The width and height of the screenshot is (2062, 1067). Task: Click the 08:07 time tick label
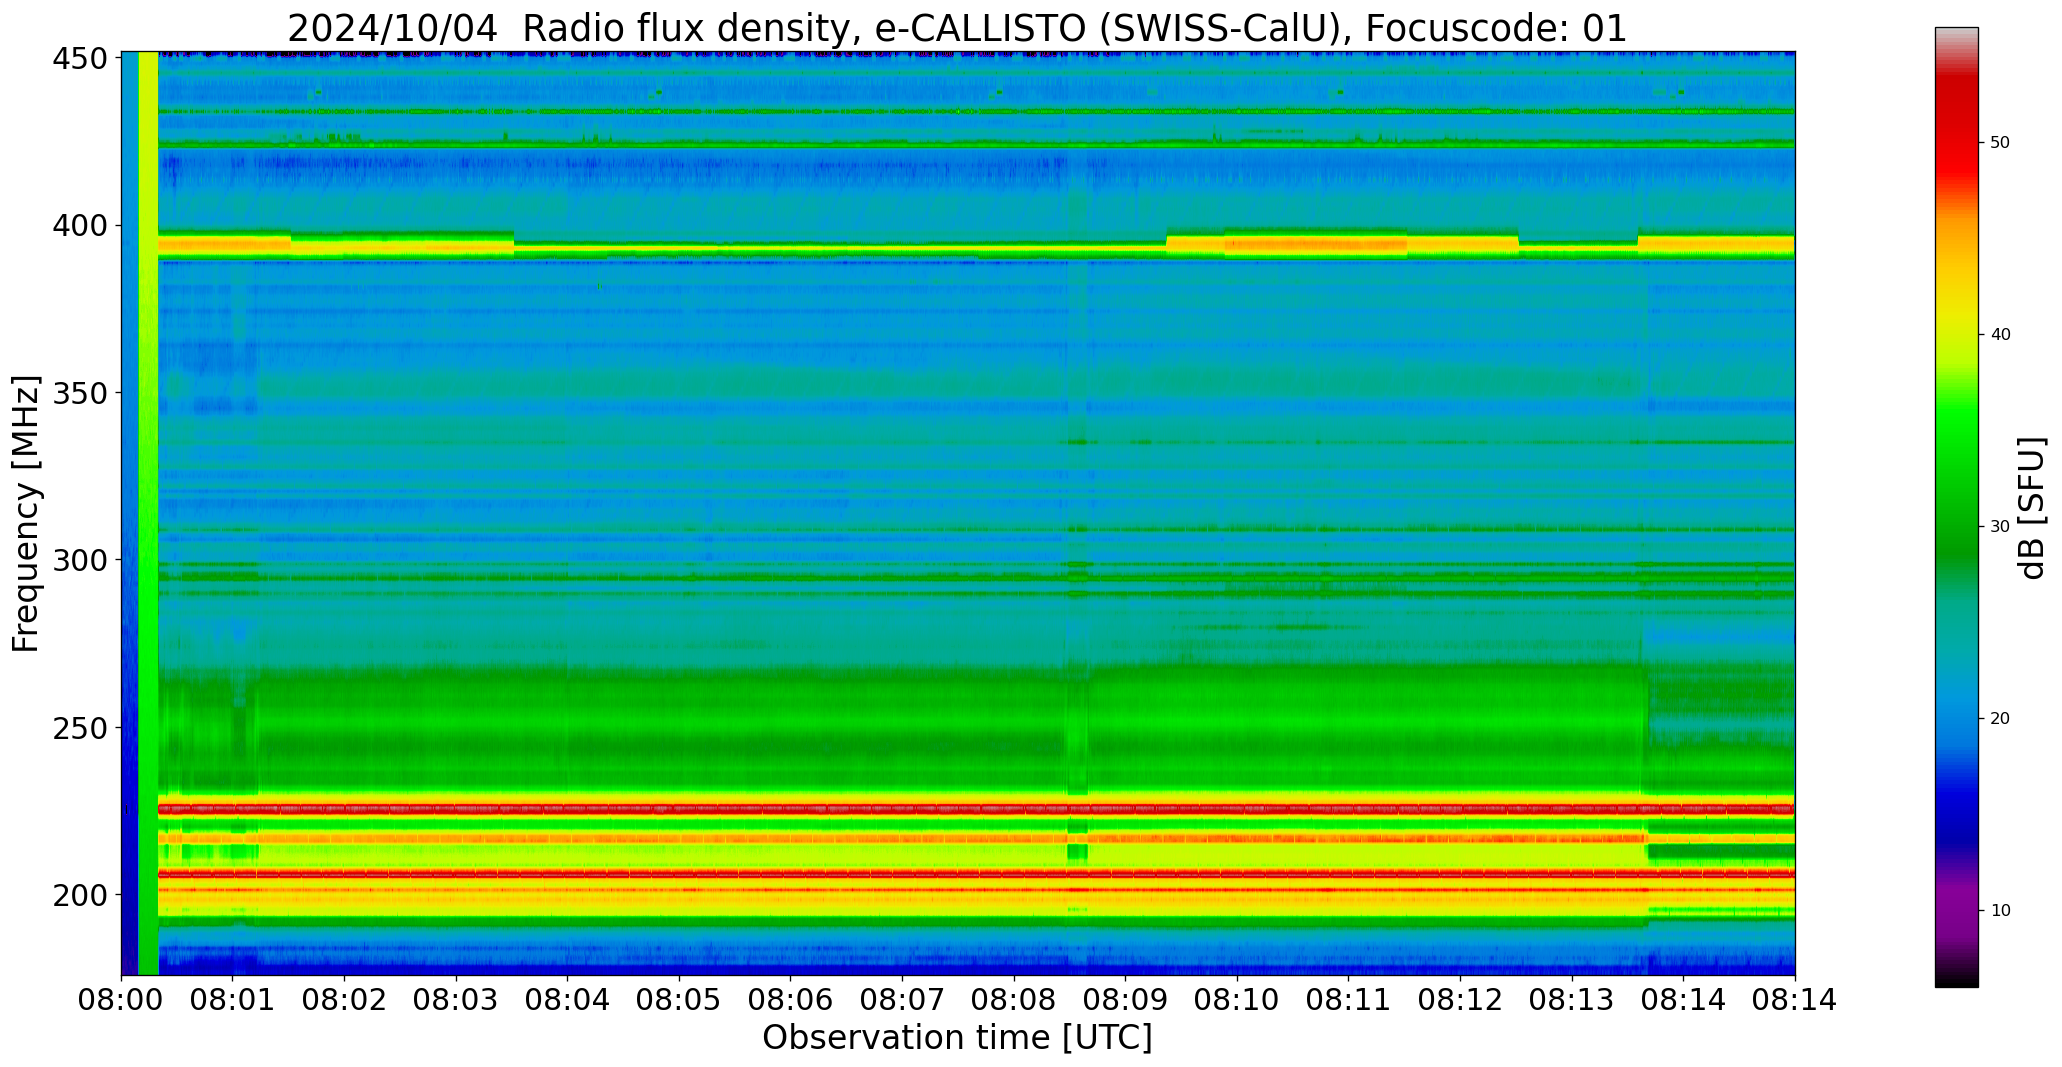[902, 1000]
